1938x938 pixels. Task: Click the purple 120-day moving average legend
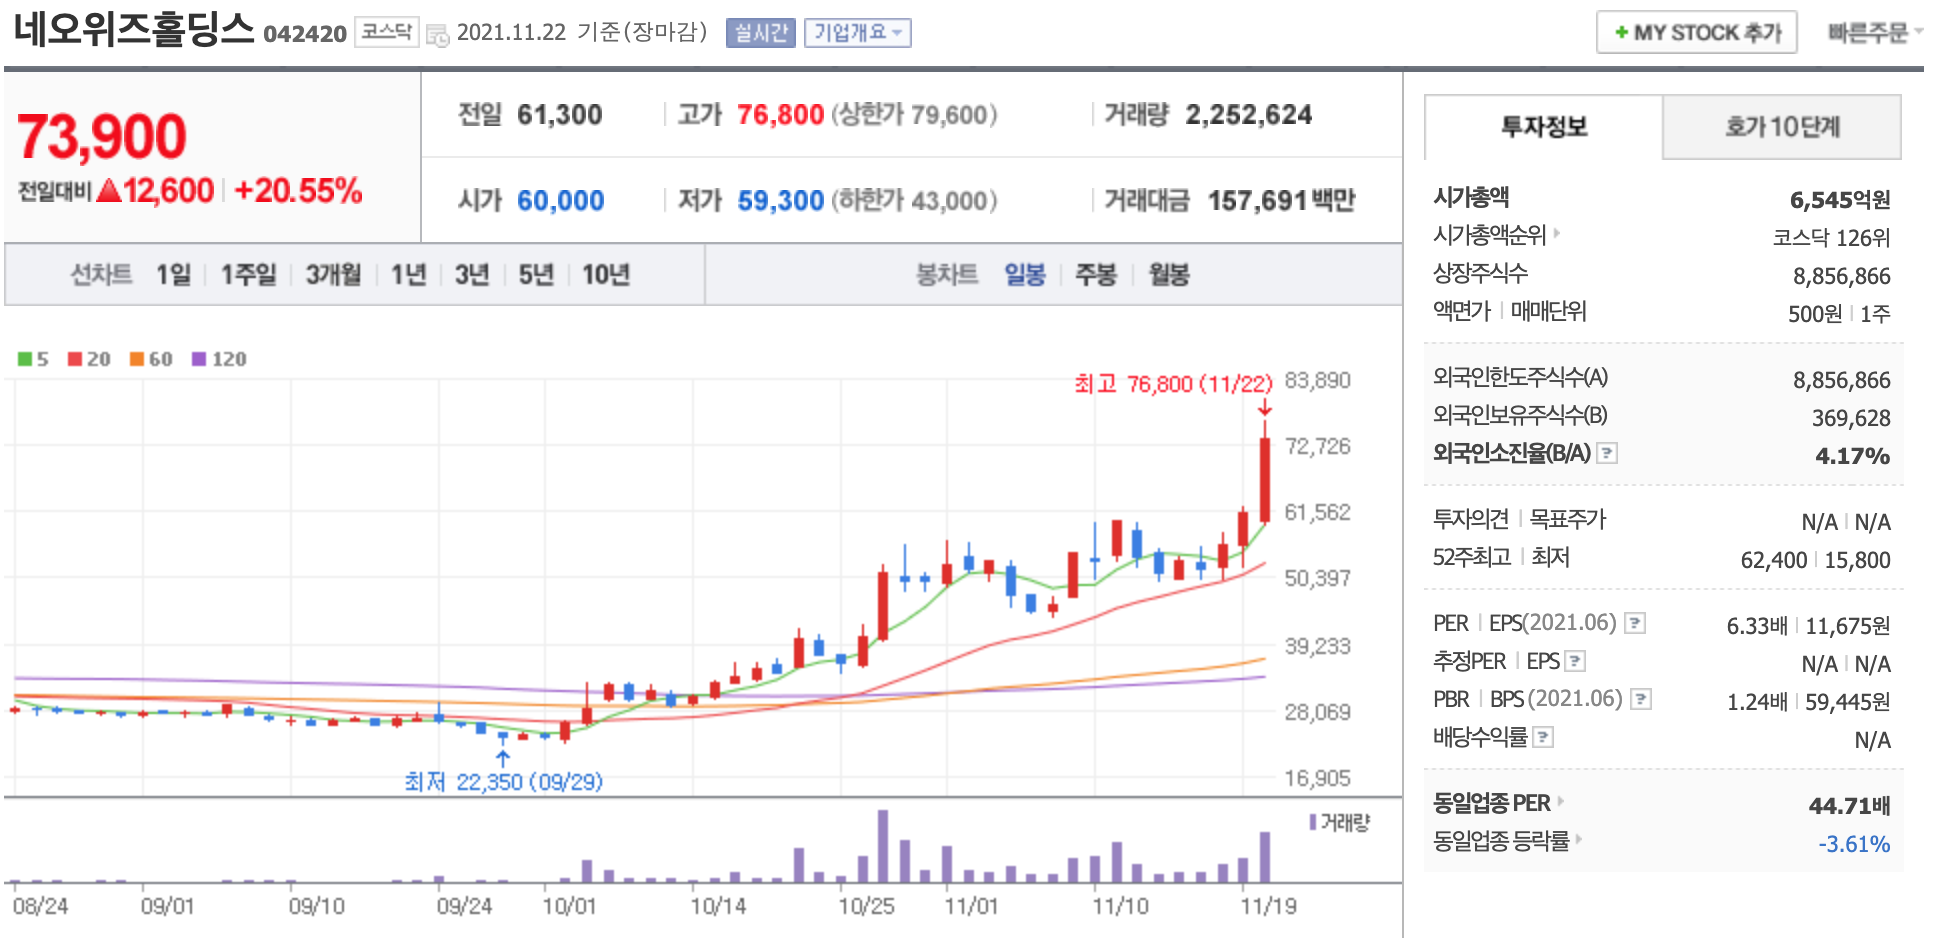pos(219,359)
